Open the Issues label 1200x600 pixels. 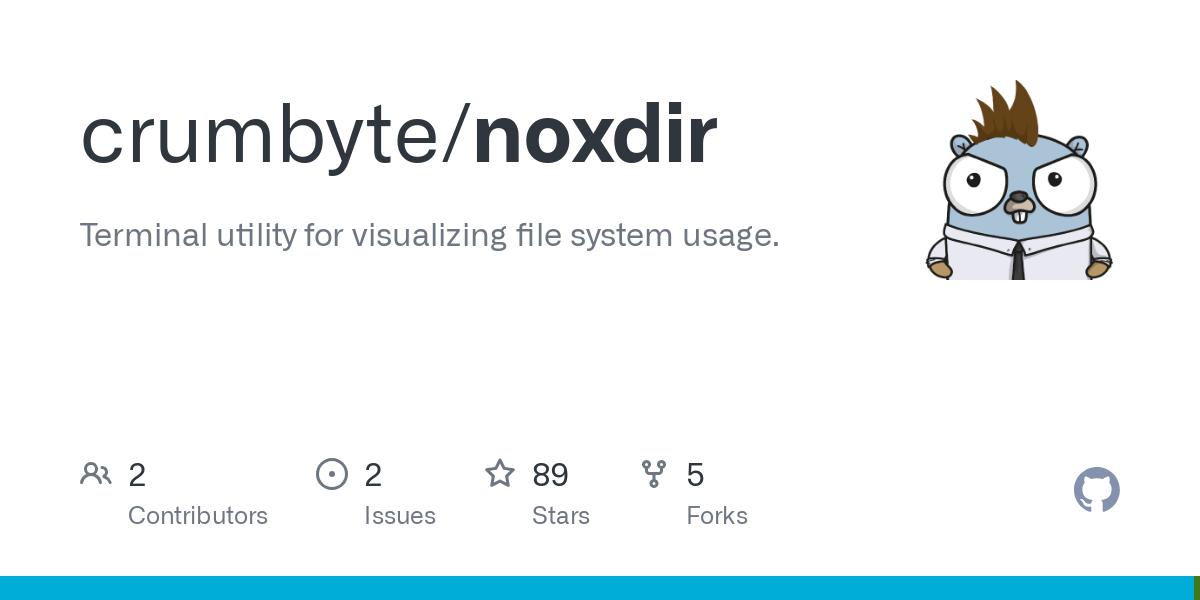[400, 516]
